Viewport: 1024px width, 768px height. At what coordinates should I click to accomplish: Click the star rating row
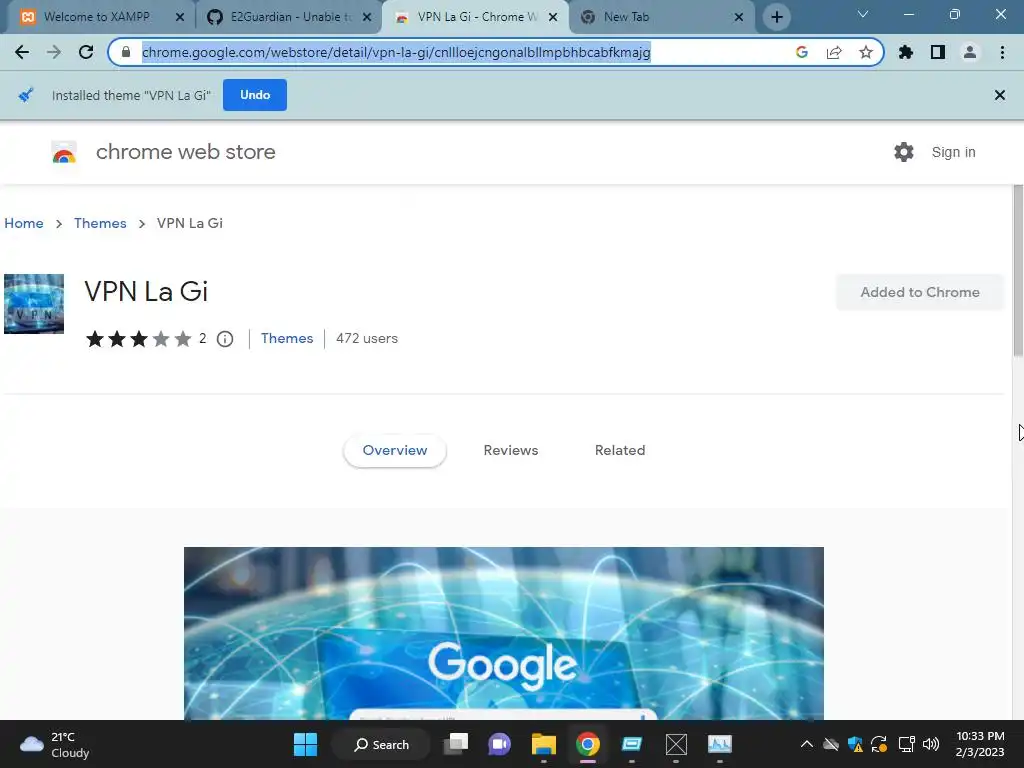pyautogui.click(x=138, y=339)
